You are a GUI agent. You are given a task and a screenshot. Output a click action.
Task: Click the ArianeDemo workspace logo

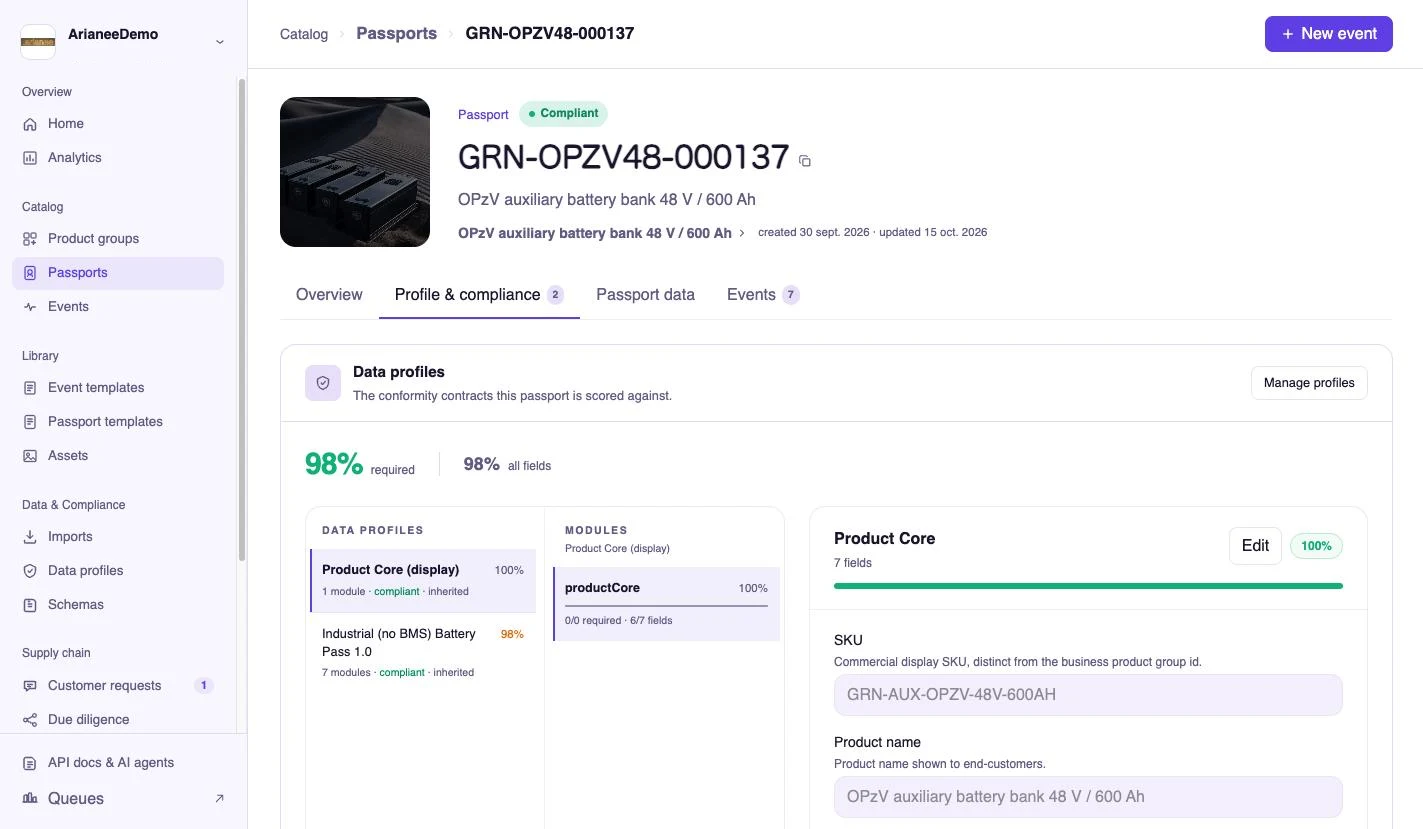click(x=38, y=42)
